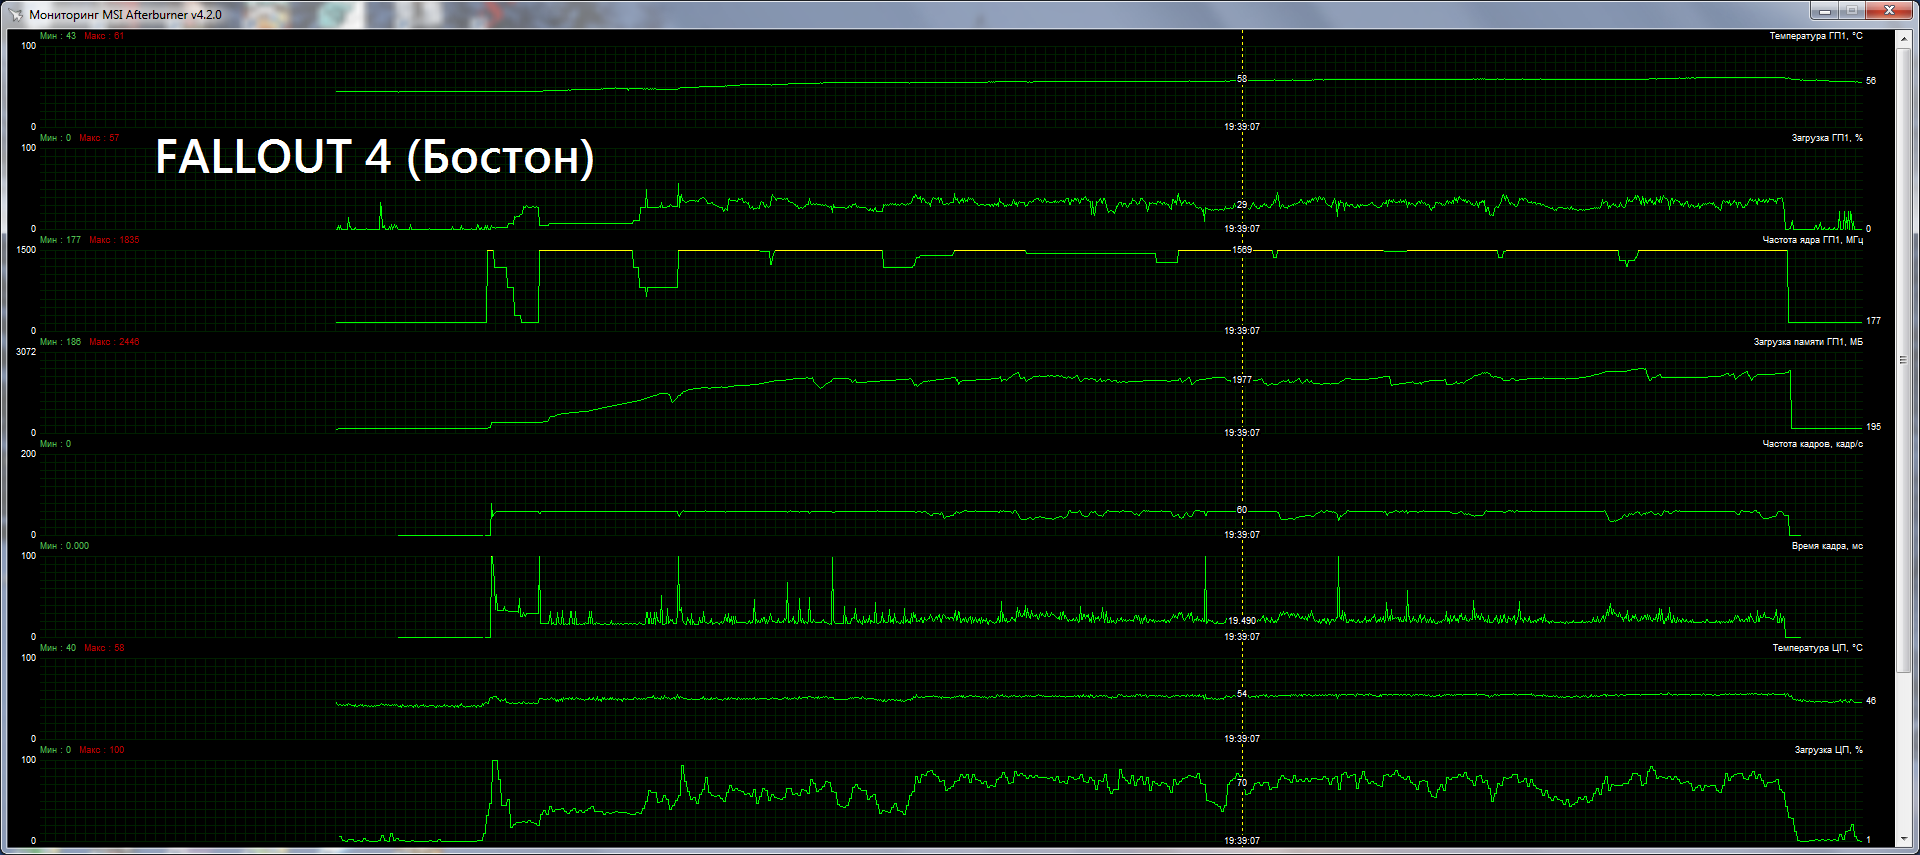Screen dimensions: 1920x855
Task: Click the 'Мониторинг MSI Afterburner v4.2.0' title text
Action: [125, 15]
